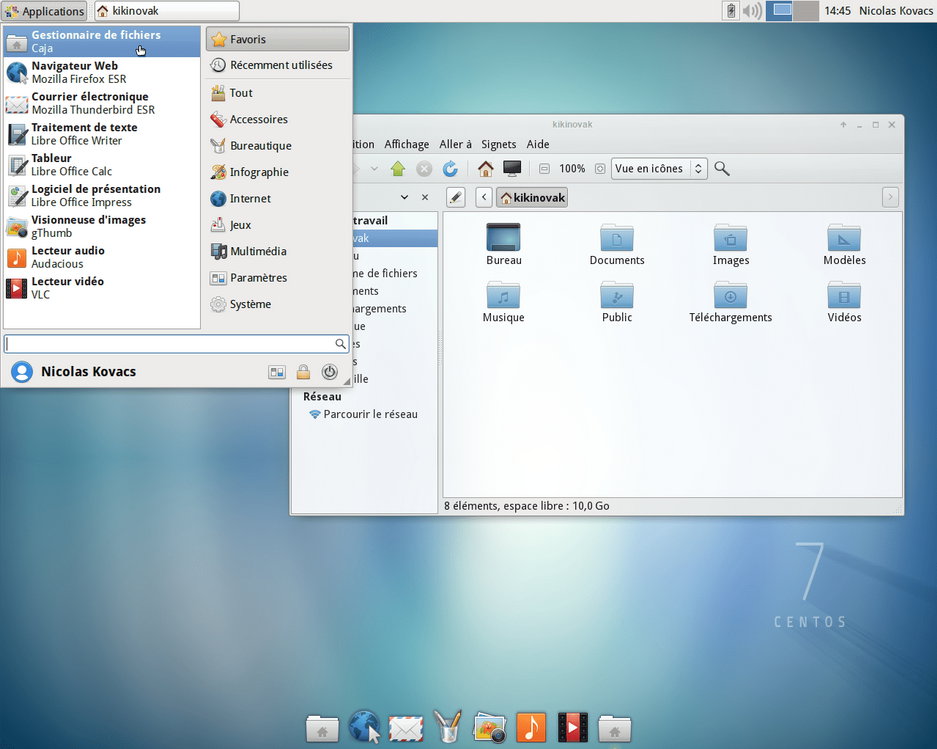This screenshot has width=937, height=749.
Task: Select the Tout category
Action: click(278, 93)
